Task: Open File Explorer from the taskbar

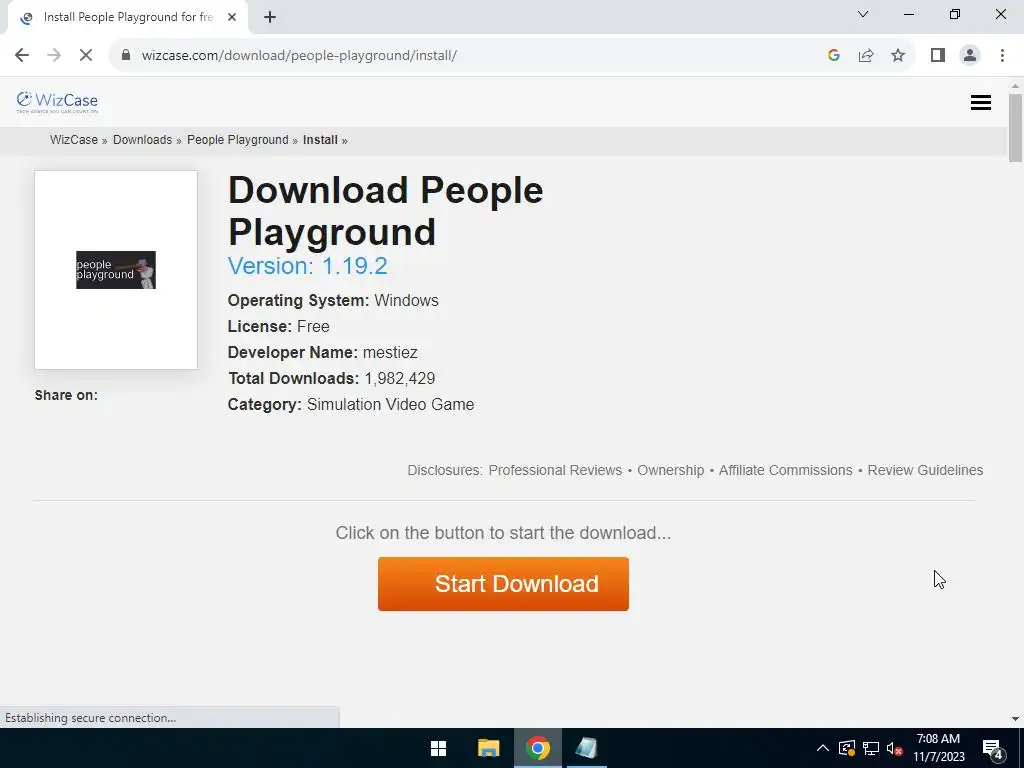Action: click(x=488, y=748)
